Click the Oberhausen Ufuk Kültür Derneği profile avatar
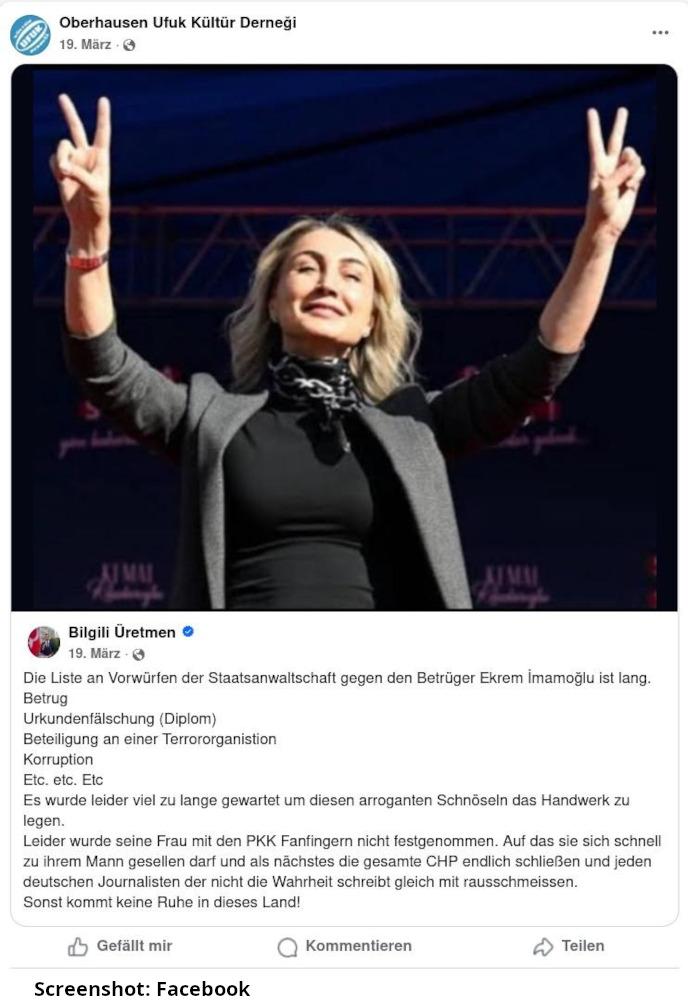The image size is (688, 1004). coord(30,35)
